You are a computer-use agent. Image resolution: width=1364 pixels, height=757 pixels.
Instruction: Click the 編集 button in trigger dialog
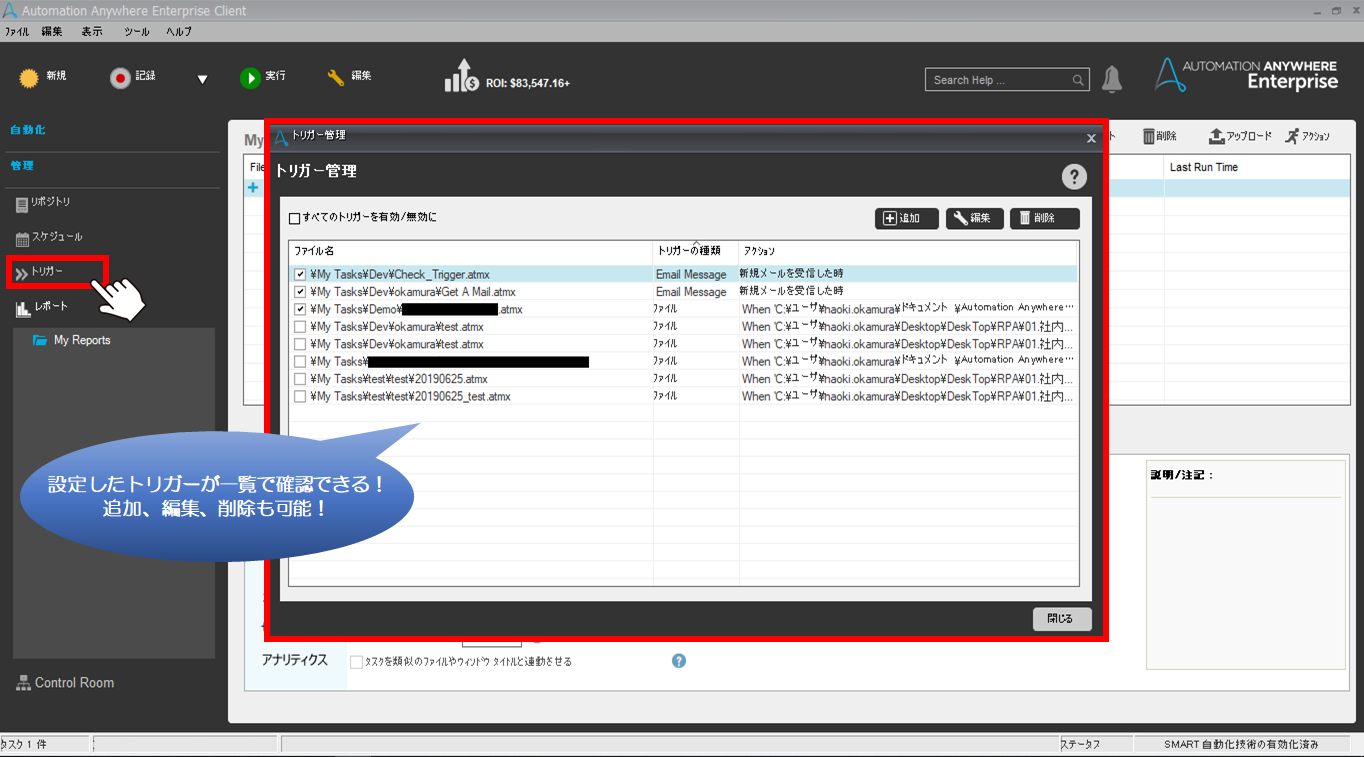click(x=975, y=218)
